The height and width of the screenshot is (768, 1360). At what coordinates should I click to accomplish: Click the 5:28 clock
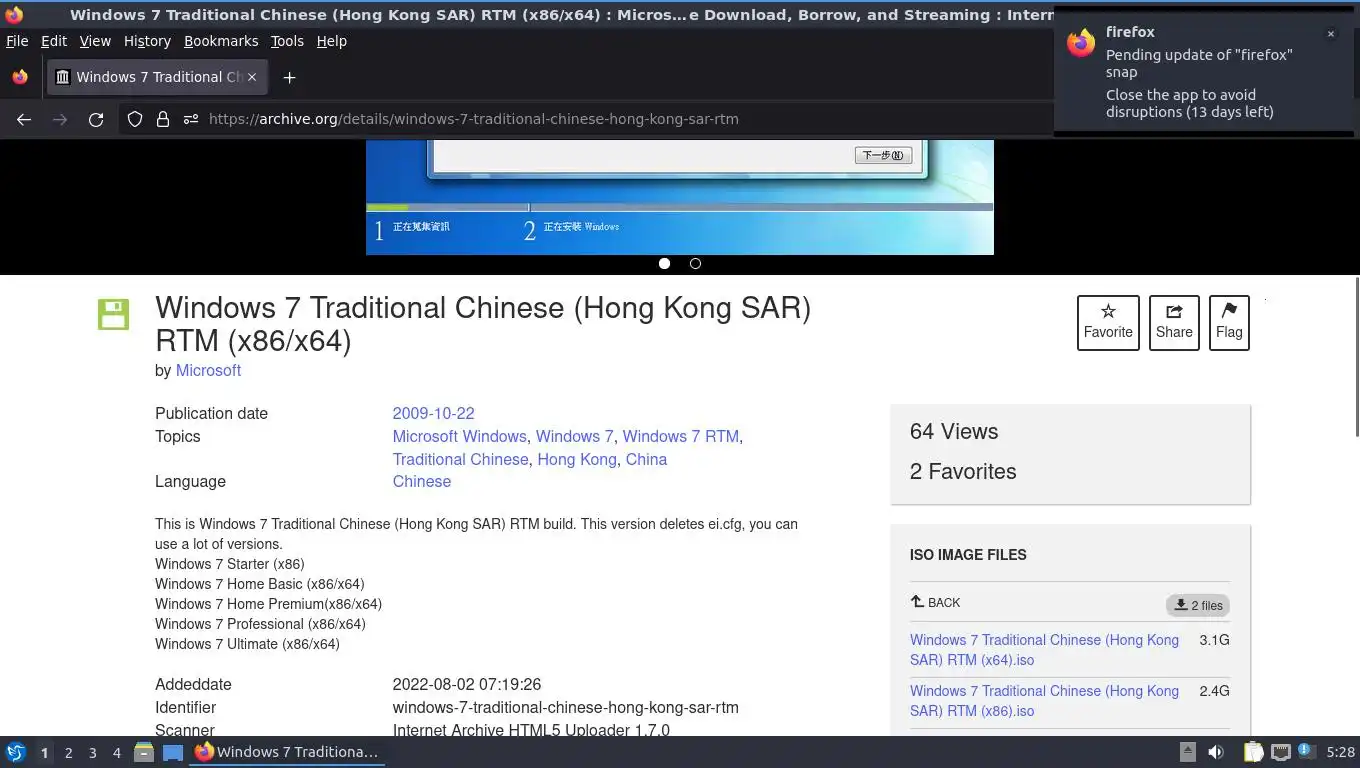point(1340,752)
